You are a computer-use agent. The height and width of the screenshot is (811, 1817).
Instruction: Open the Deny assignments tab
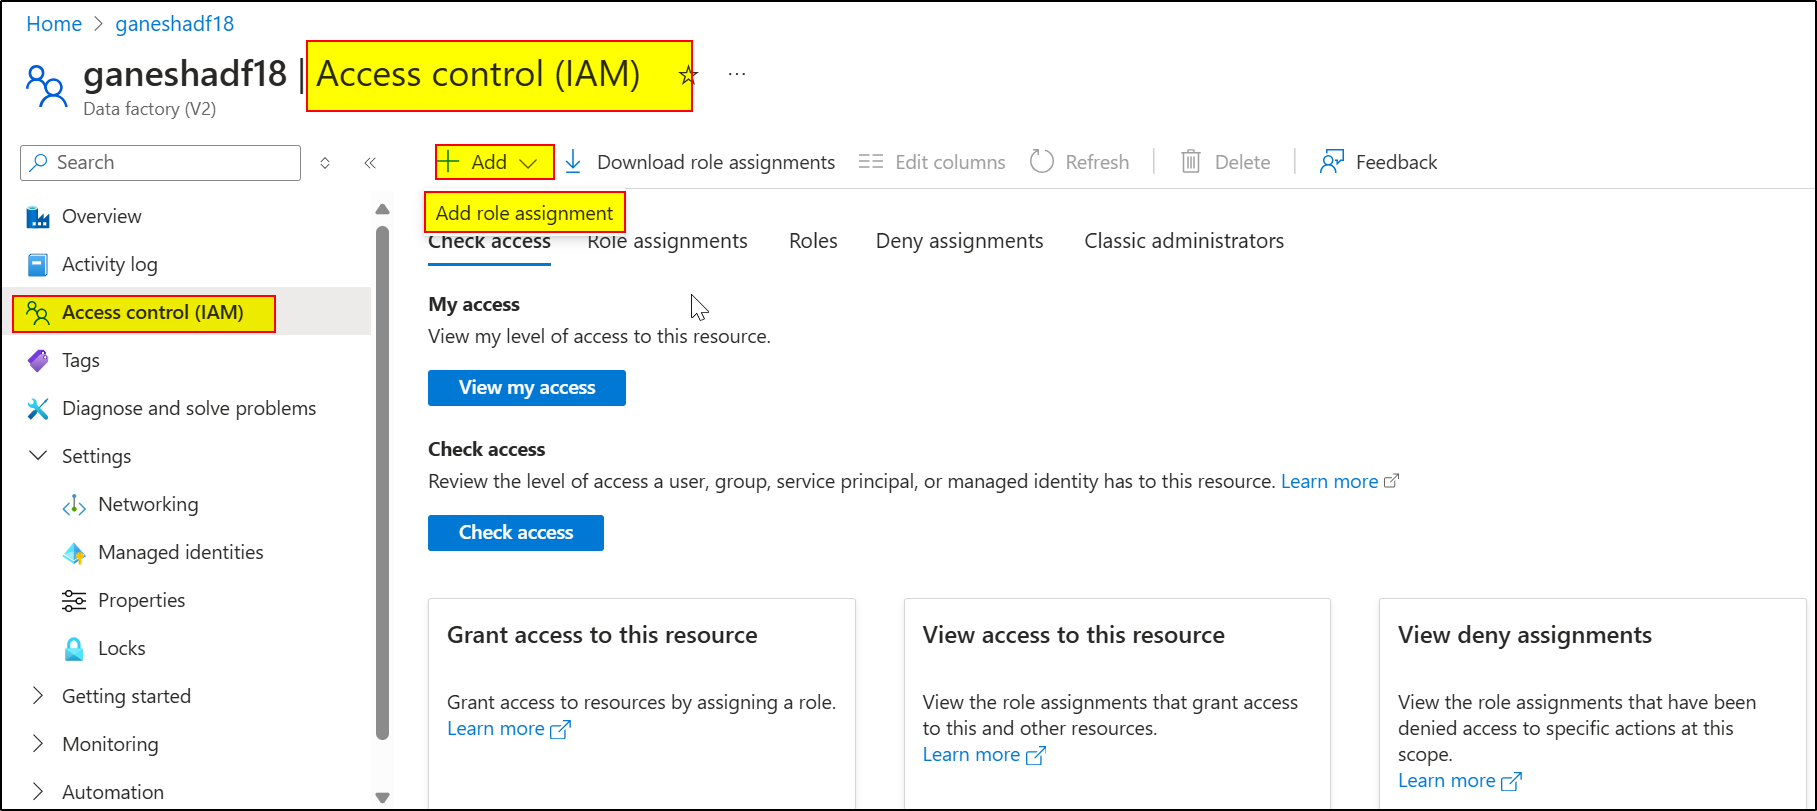(959, 241)
